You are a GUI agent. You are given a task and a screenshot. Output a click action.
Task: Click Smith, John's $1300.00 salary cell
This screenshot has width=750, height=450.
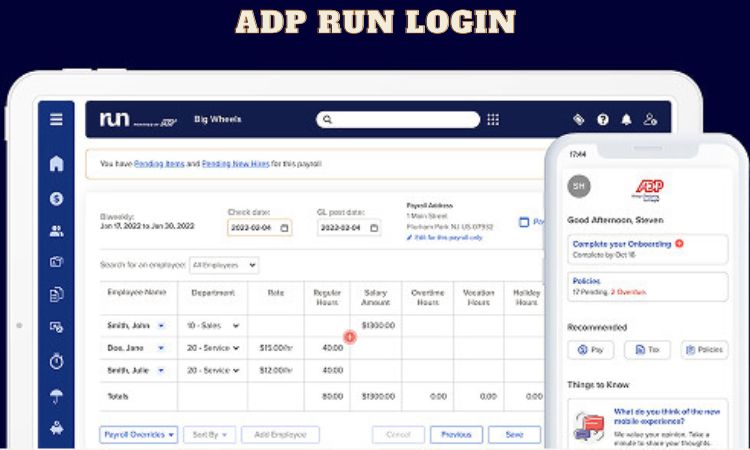[378, 326]
